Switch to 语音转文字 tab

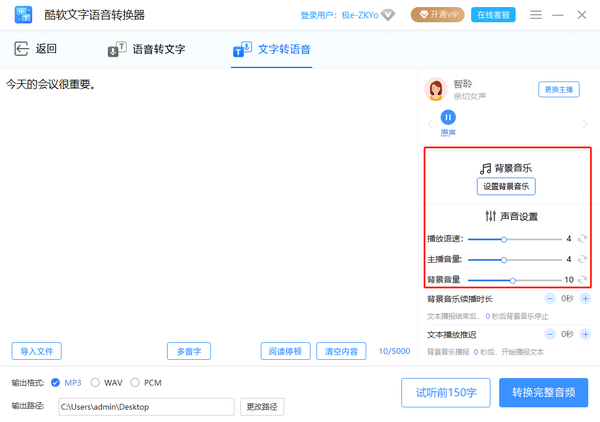(x=147, y=49)
